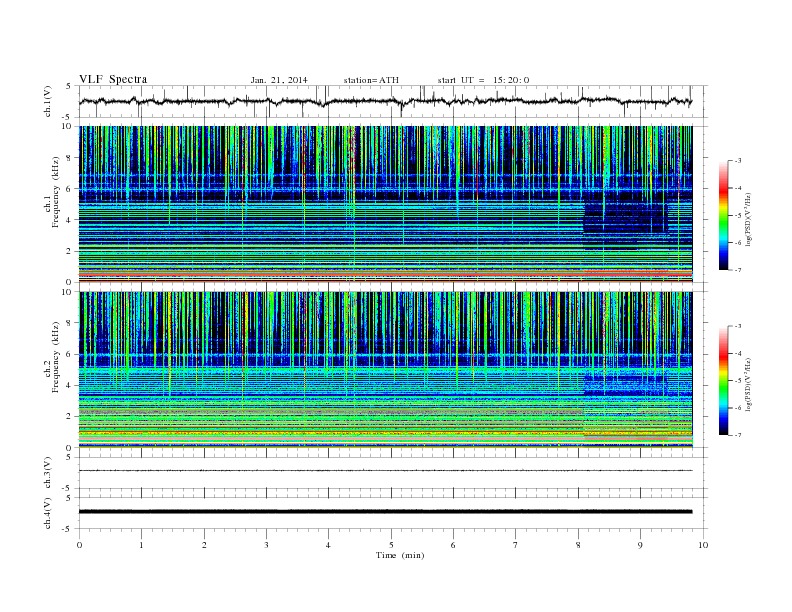Click the ch.1 spectrogram colorbar
Image resolution: width=792 pixels, height=612 pixels.
[723, 215]
